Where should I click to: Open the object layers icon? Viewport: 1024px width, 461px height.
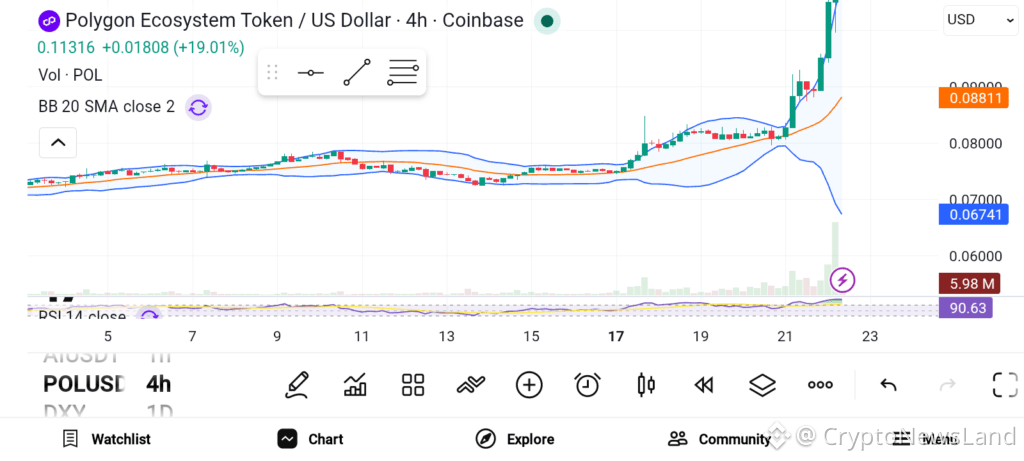coord(762,385)
